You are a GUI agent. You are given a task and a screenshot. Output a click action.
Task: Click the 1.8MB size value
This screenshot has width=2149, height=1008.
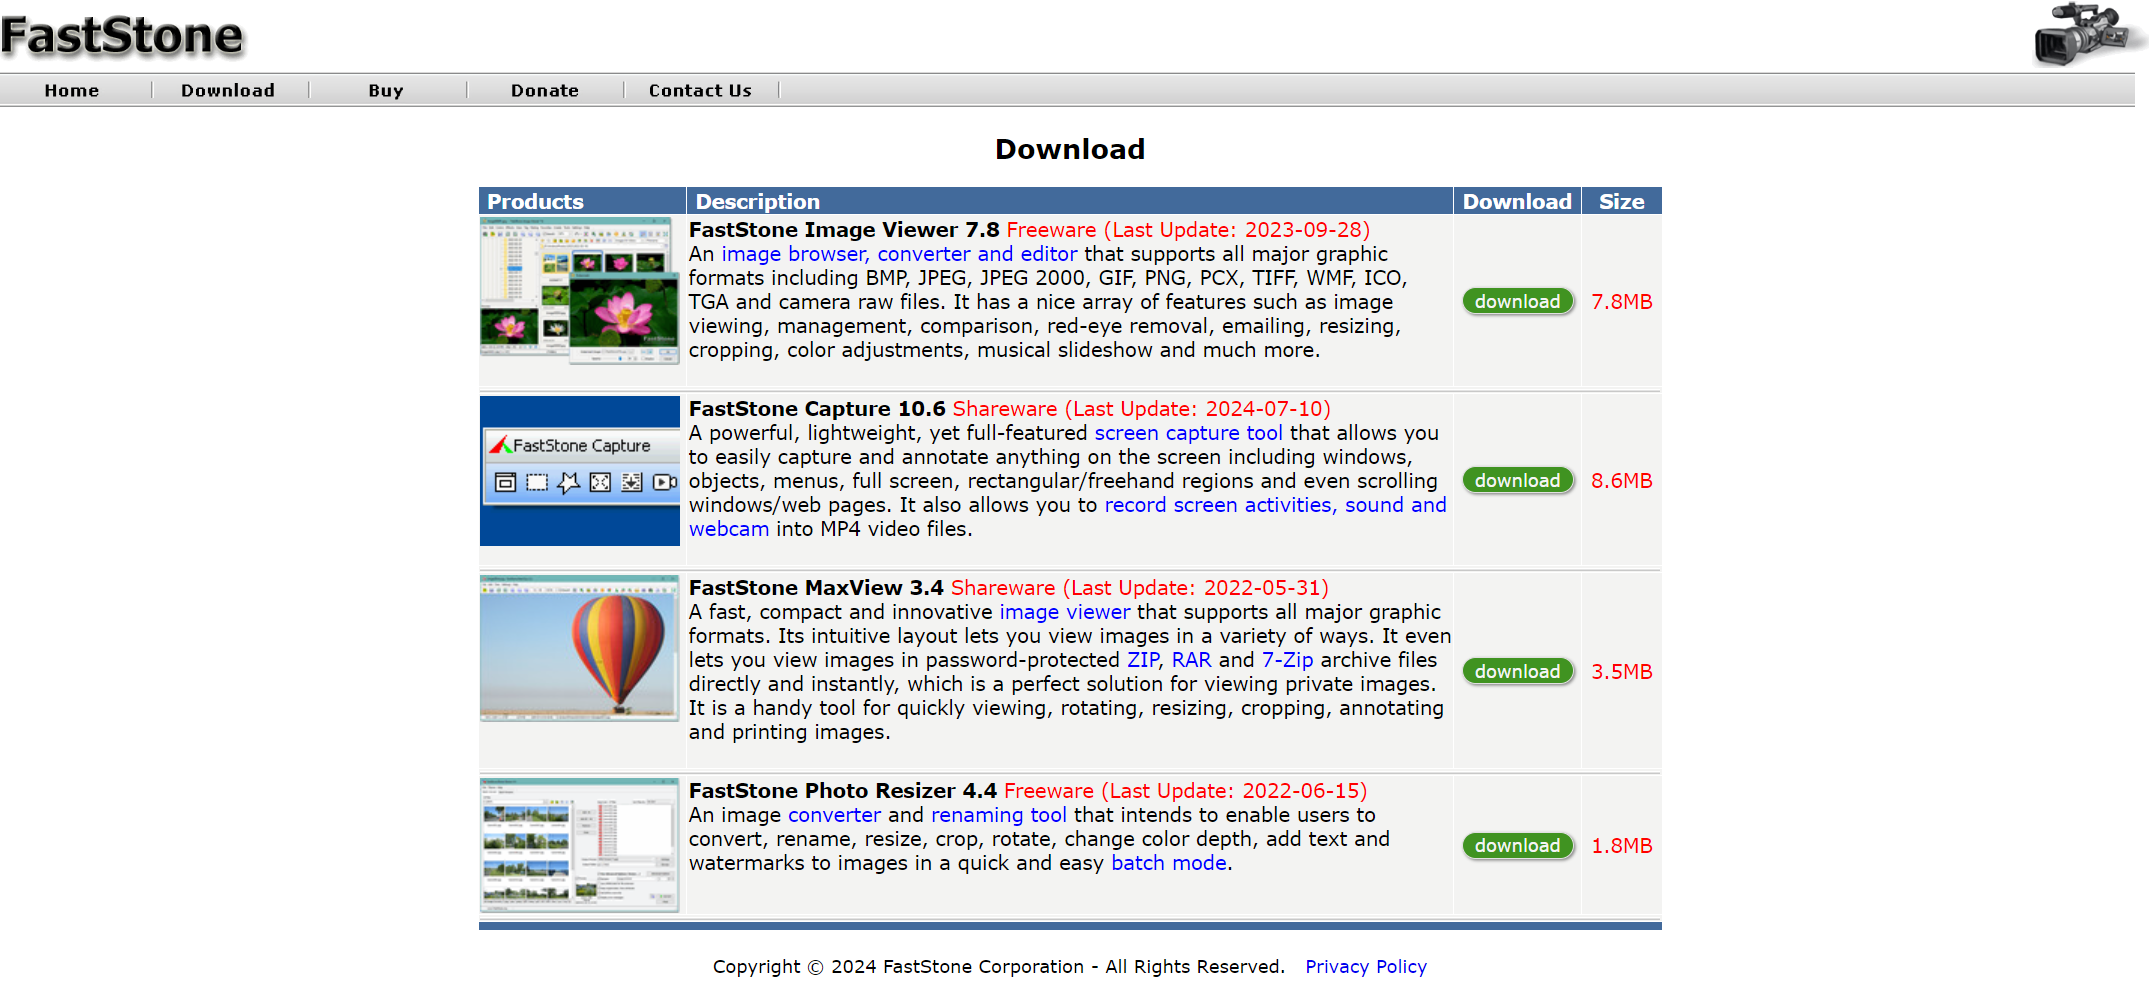[1621, 846]
